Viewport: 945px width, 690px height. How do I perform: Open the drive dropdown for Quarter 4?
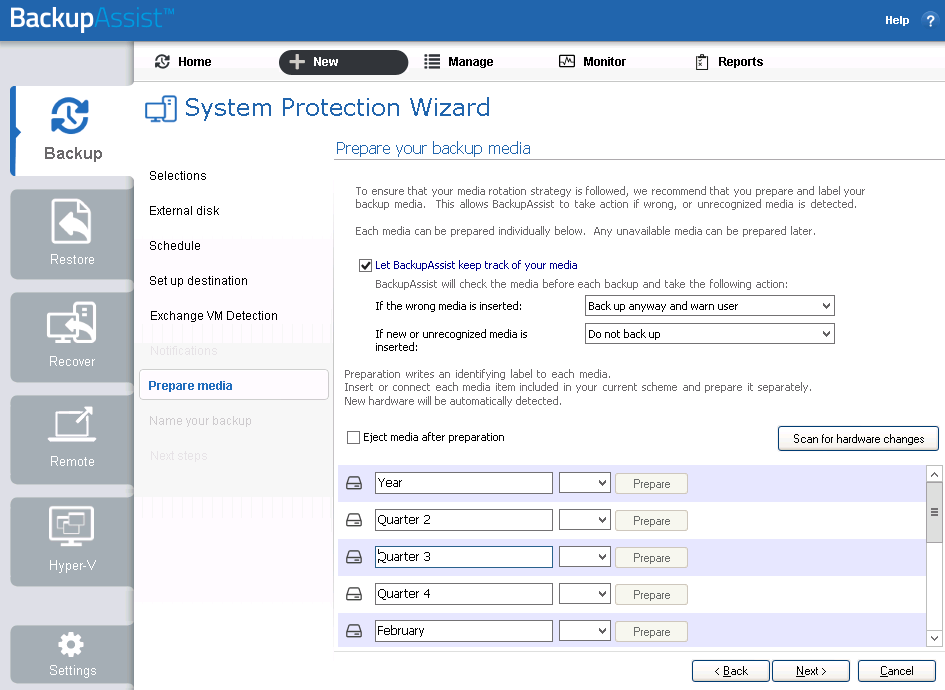pyautogui.click(x=585, y=594)
